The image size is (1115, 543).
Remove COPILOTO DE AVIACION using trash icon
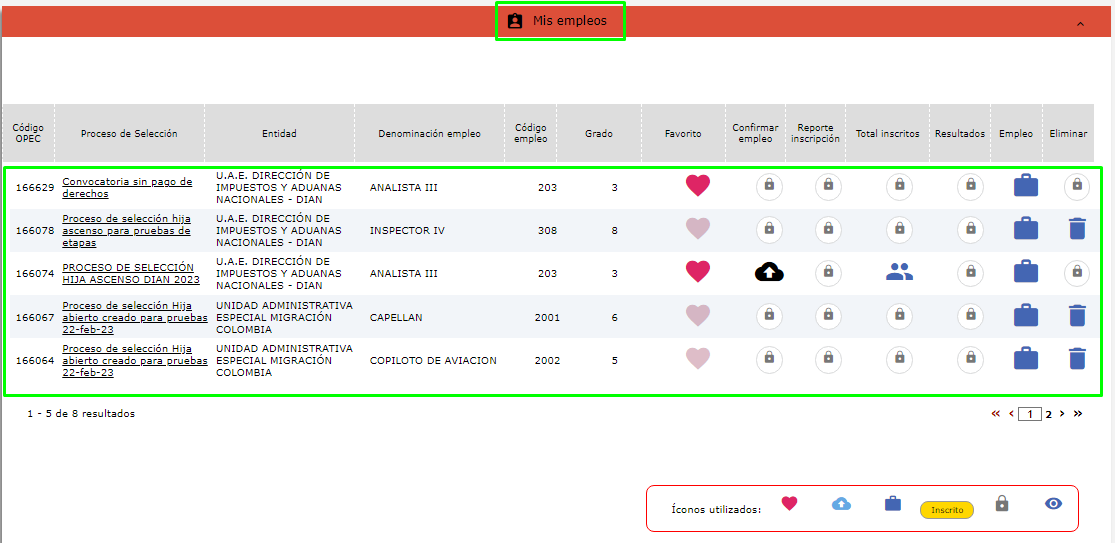click(x=1076, y=358)
